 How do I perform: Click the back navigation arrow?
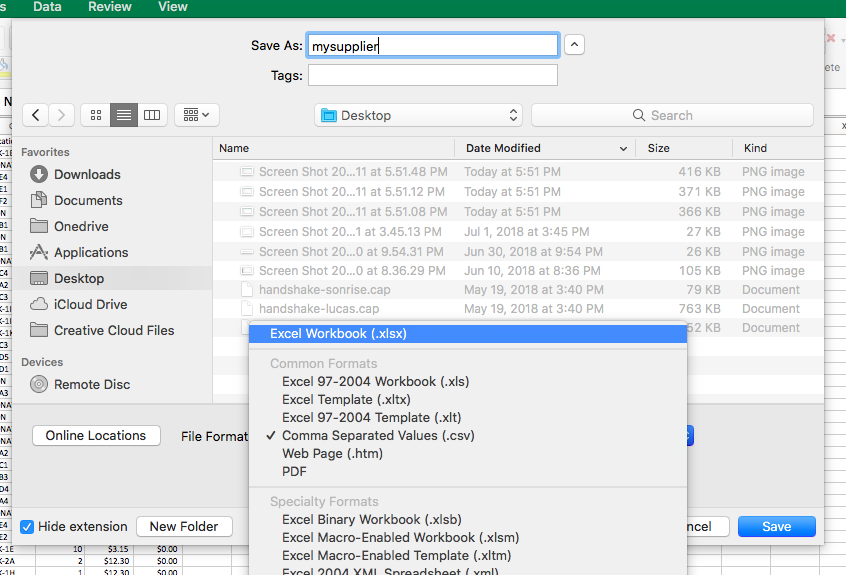[36, 115]
